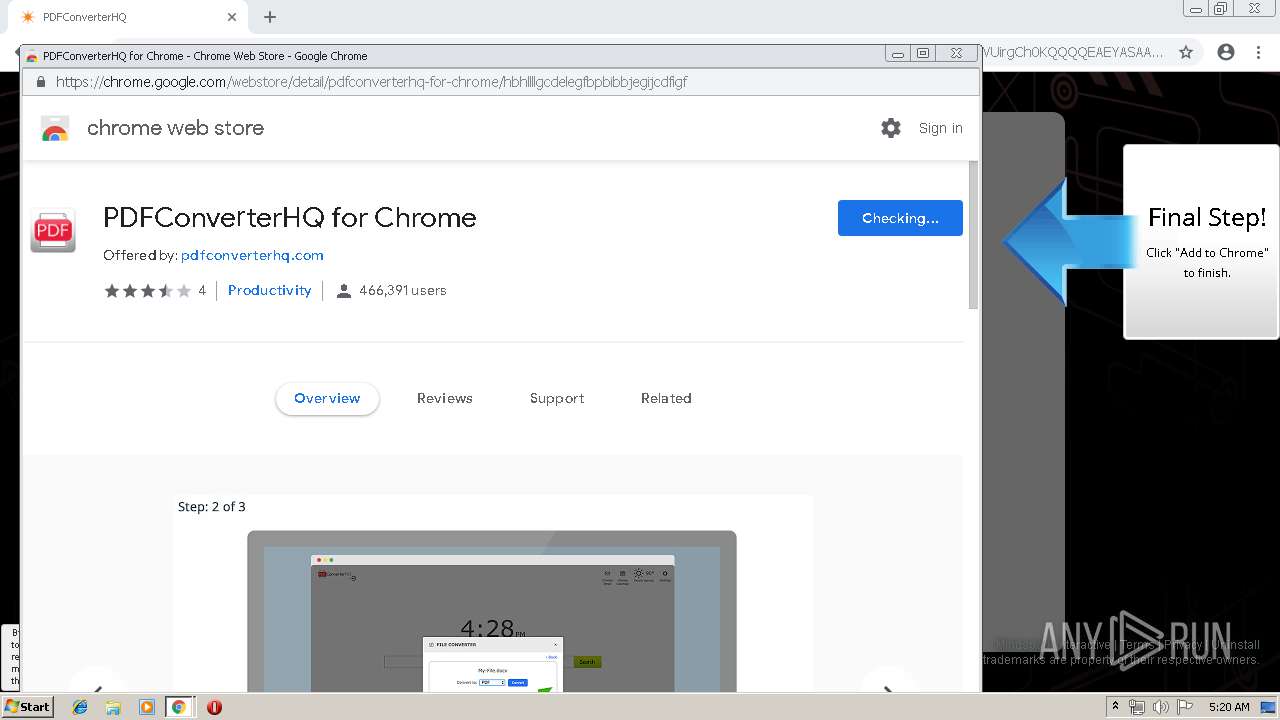Select Chrome icon in taskbar
Image resolution: width=1280 pixels, height=720 pixels.
(x=179, y=707)
